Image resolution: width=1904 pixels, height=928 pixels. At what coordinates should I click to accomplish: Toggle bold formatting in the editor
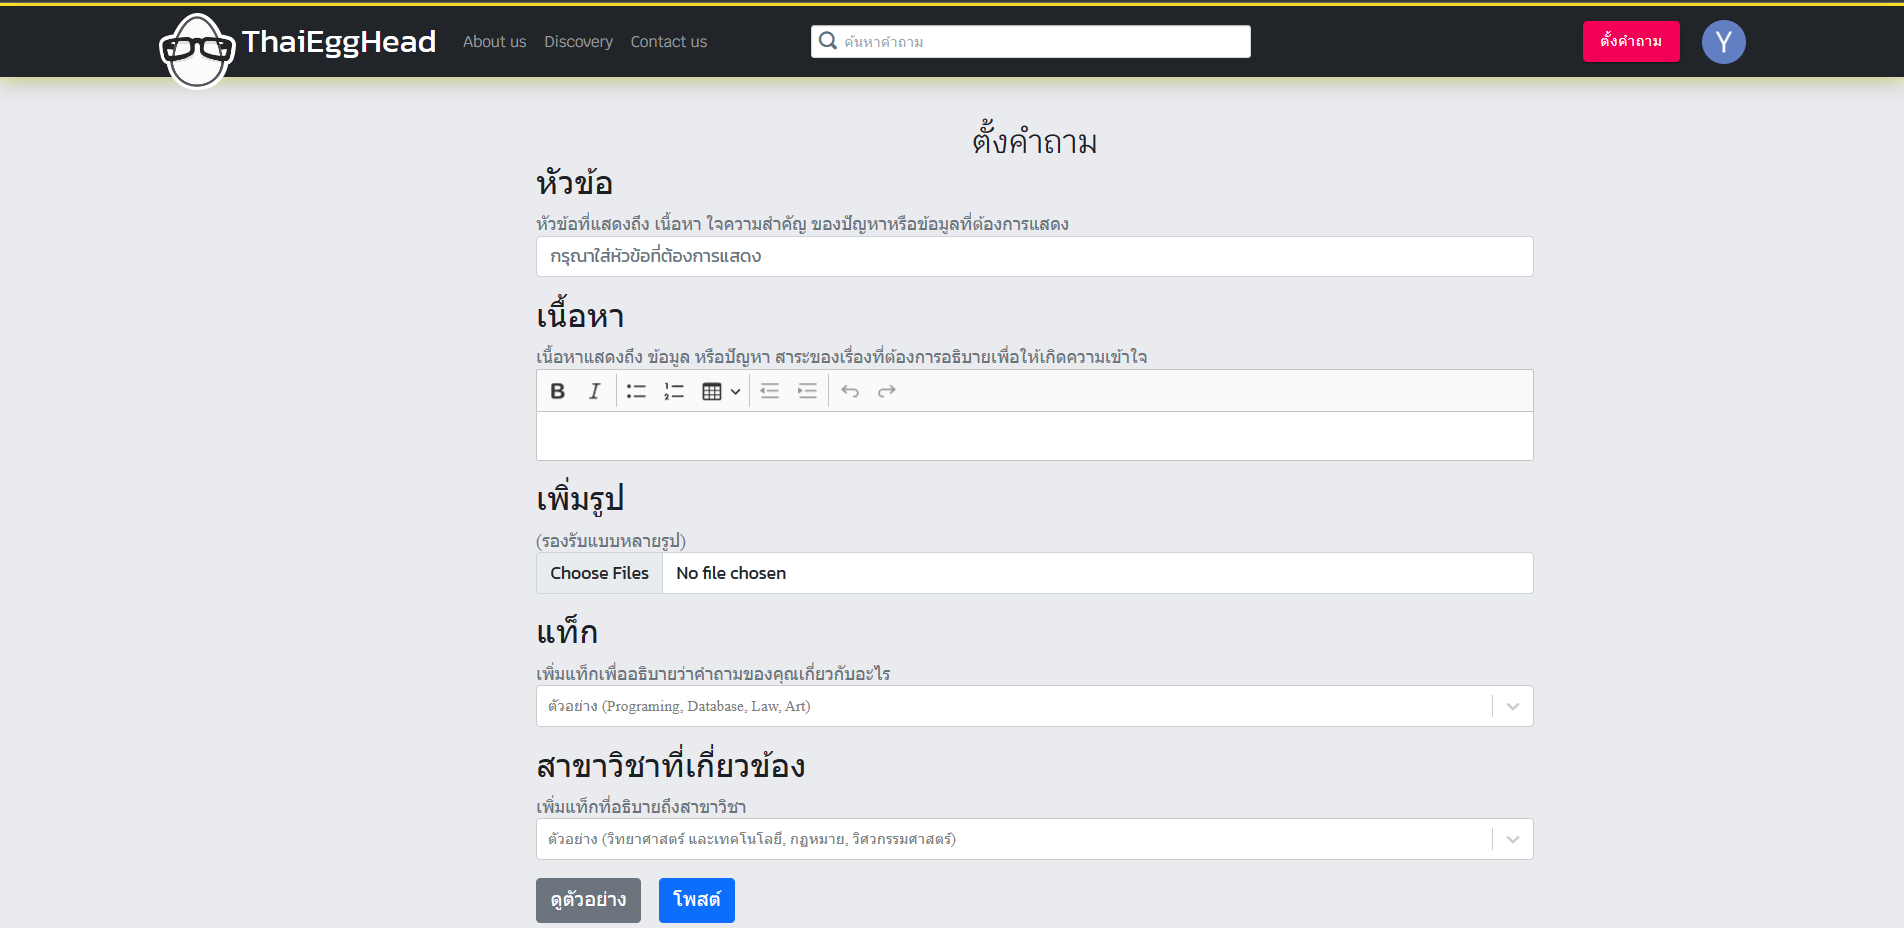[558, 391]
